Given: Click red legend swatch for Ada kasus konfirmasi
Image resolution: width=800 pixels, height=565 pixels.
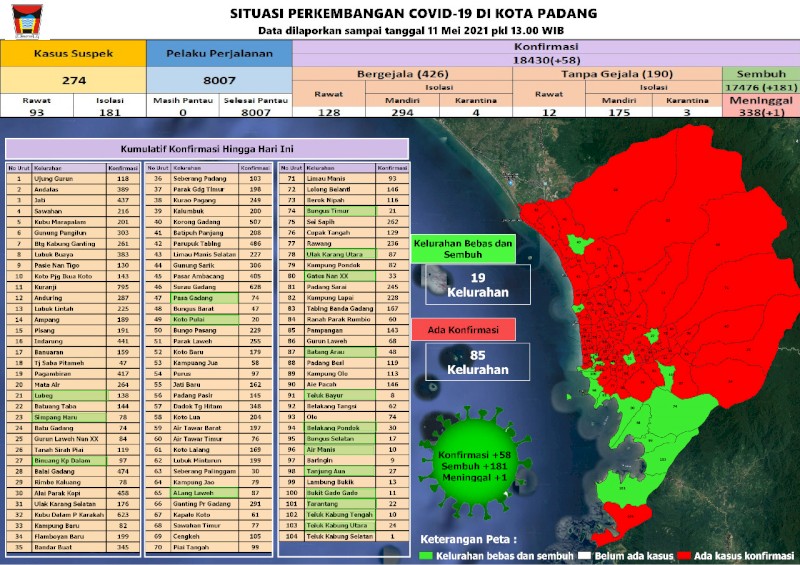Looking at the screenshot, I should tap(684, 556).
